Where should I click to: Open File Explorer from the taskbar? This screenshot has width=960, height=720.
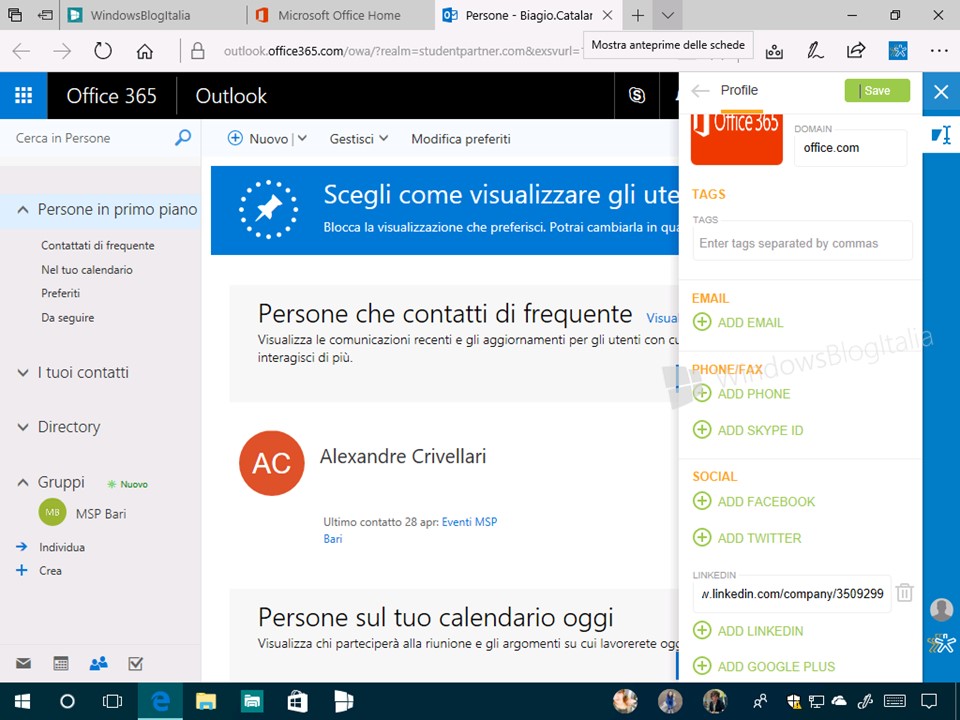click(x=206, y=702)
